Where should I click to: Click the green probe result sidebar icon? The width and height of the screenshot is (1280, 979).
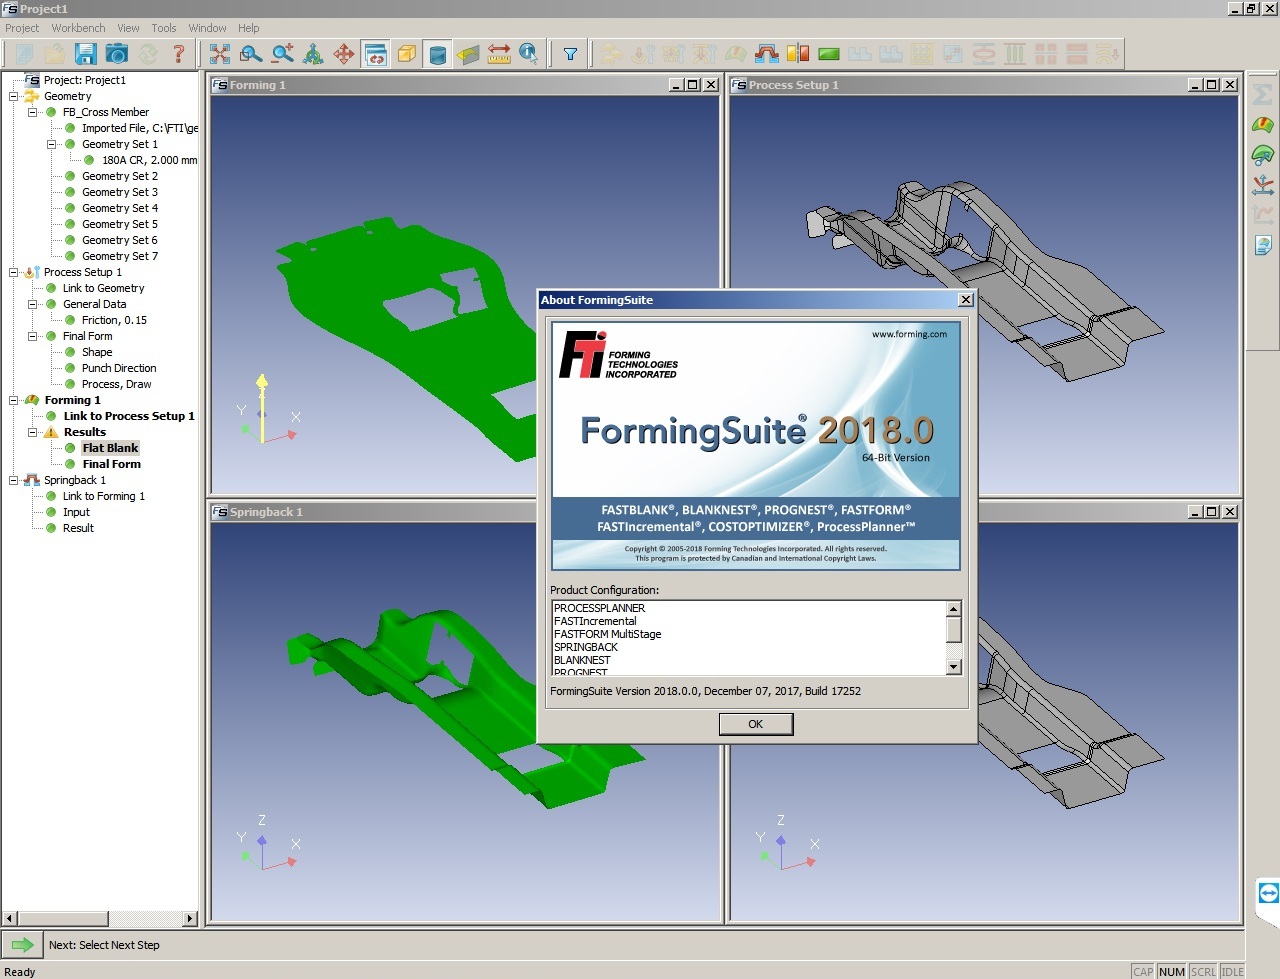1263,155
